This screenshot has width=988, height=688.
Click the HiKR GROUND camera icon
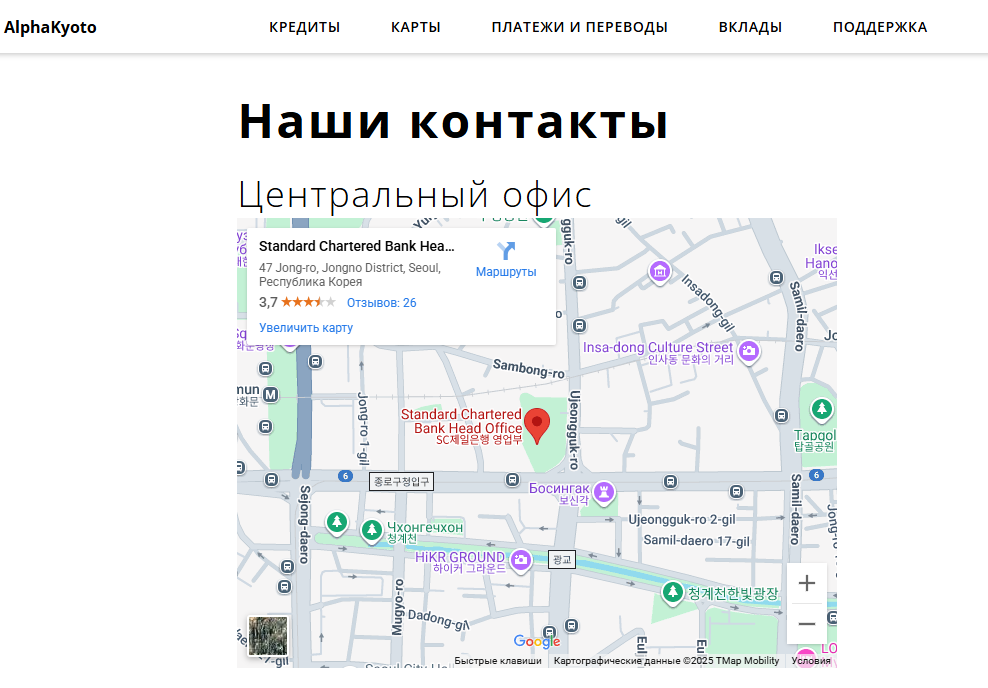click(520, 559)
